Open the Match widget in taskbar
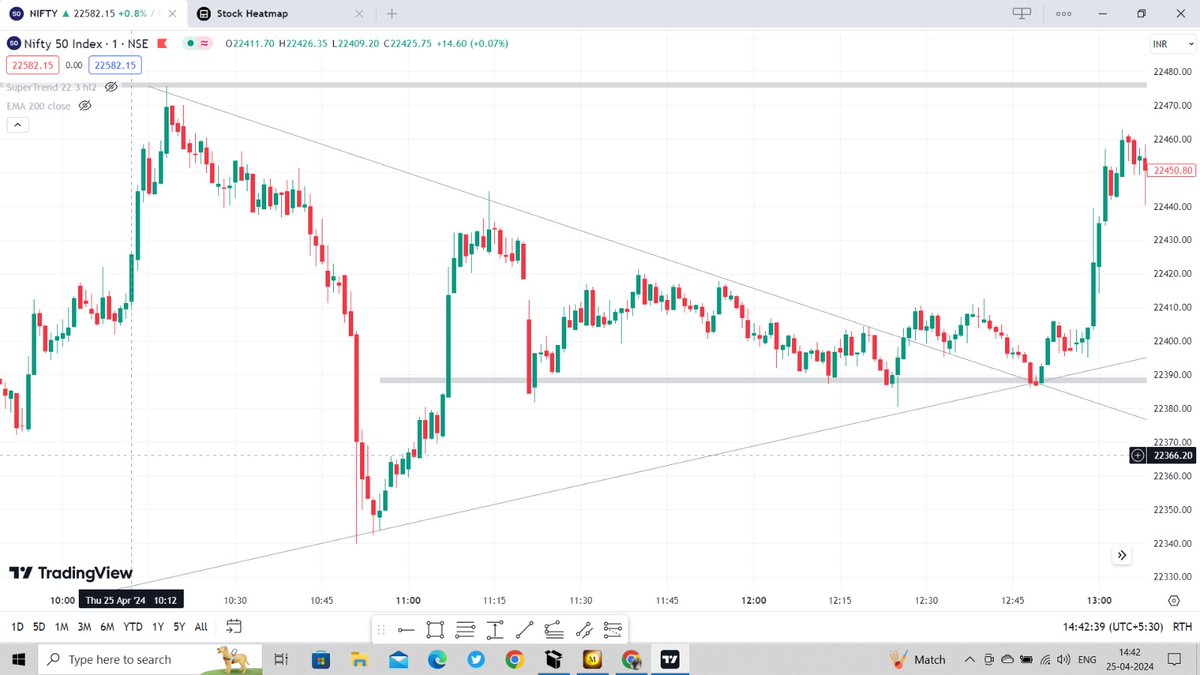The image size is (1200, 675). coord(917,660)
